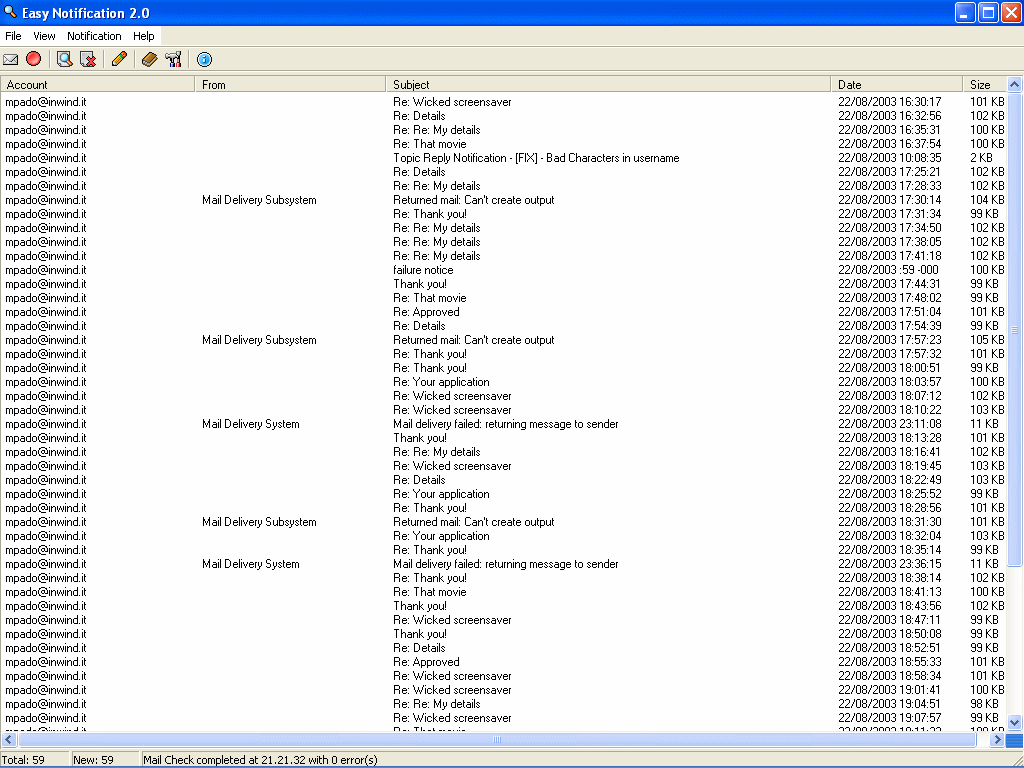Screen dimensions: 1024x768
Task: Click date cell 22/08/2003 19:07:57
Action: click(x=889, y=718)
